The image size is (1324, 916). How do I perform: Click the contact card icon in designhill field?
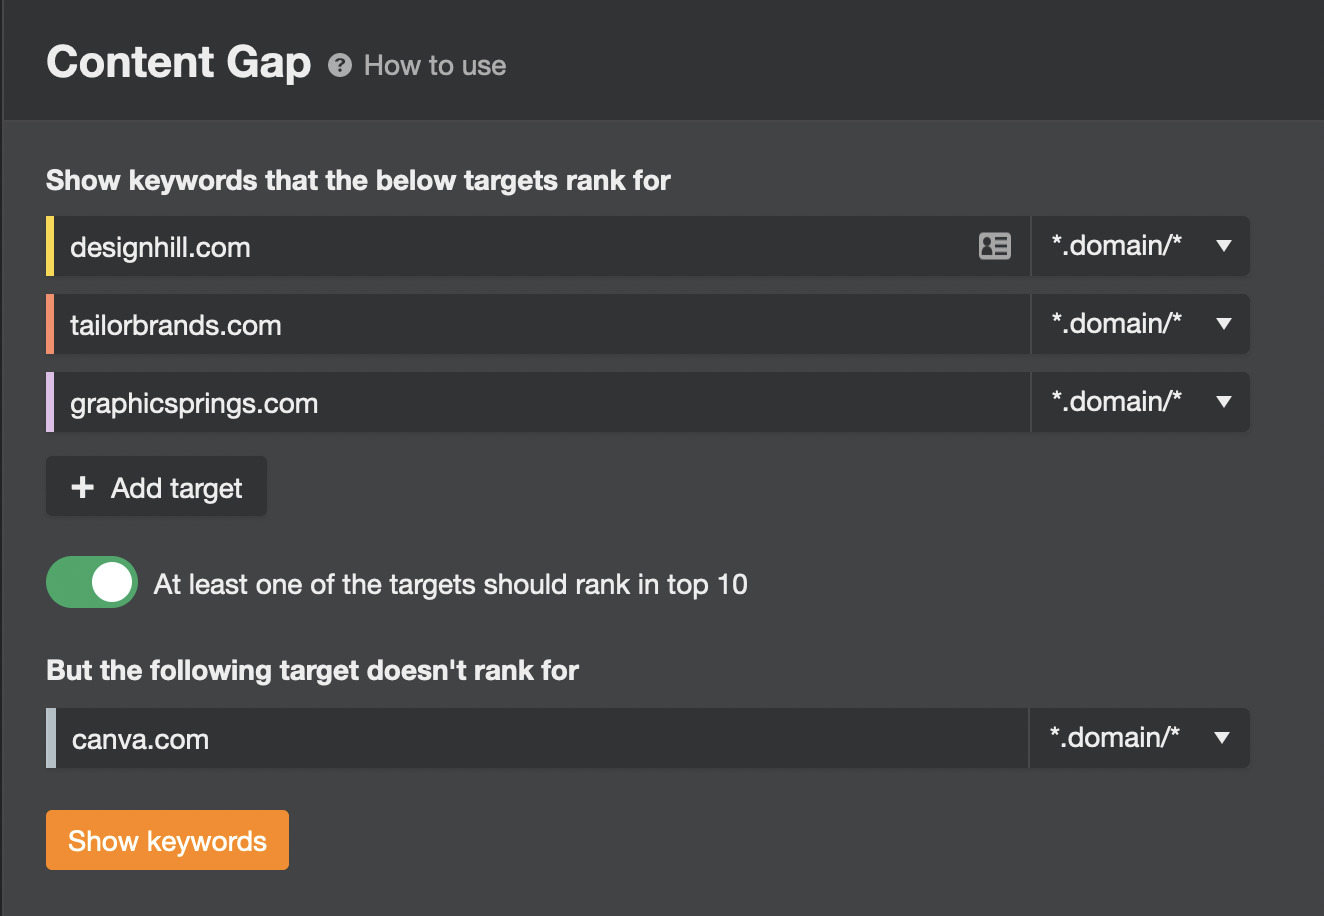(x=994, y=246)
